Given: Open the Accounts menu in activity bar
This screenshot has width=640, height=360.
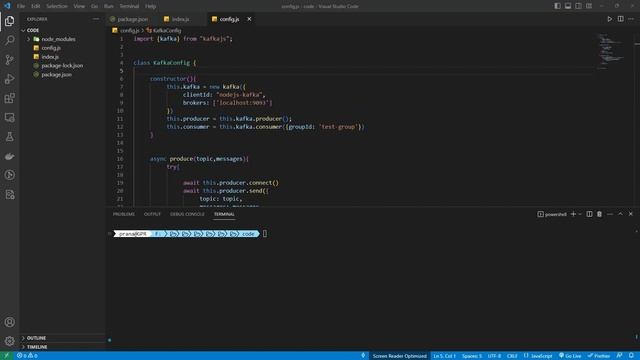Looking at the screenshot, I should coord(9,322).
